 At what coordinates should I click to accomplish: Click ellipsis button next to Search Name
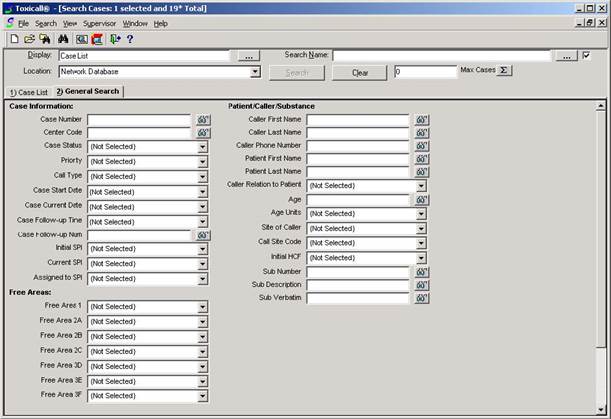tap(567, 56)
